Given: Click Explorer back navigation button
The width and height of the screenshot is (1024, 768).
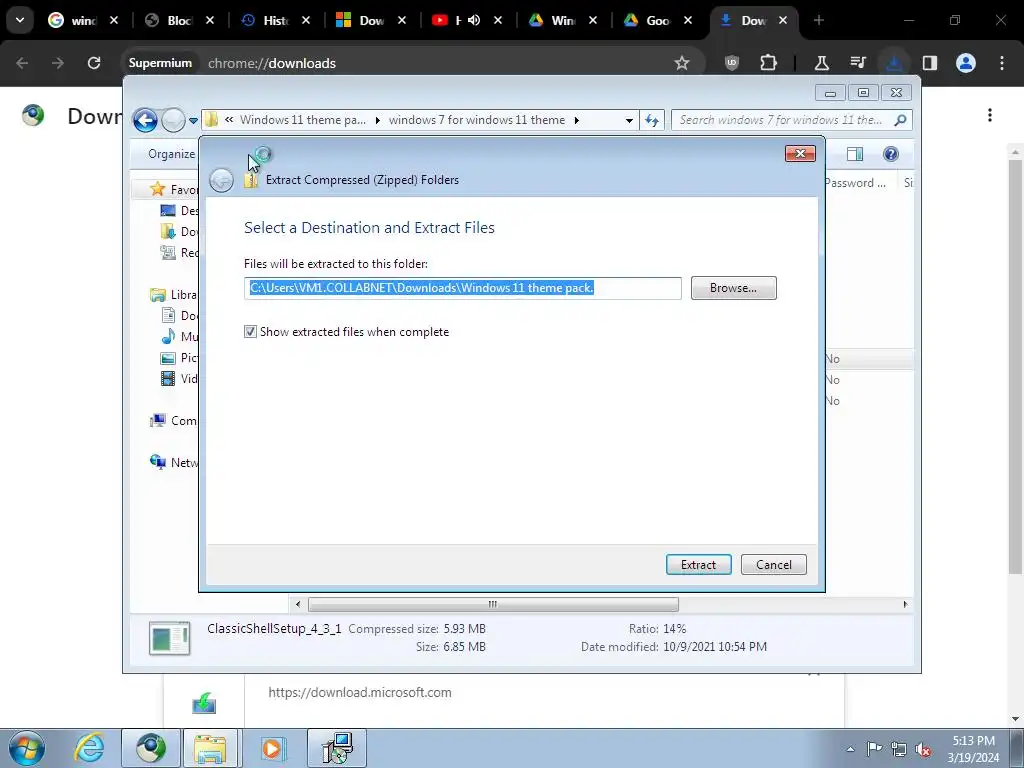Looking at the screenshot, I should (x=145, y=120).
